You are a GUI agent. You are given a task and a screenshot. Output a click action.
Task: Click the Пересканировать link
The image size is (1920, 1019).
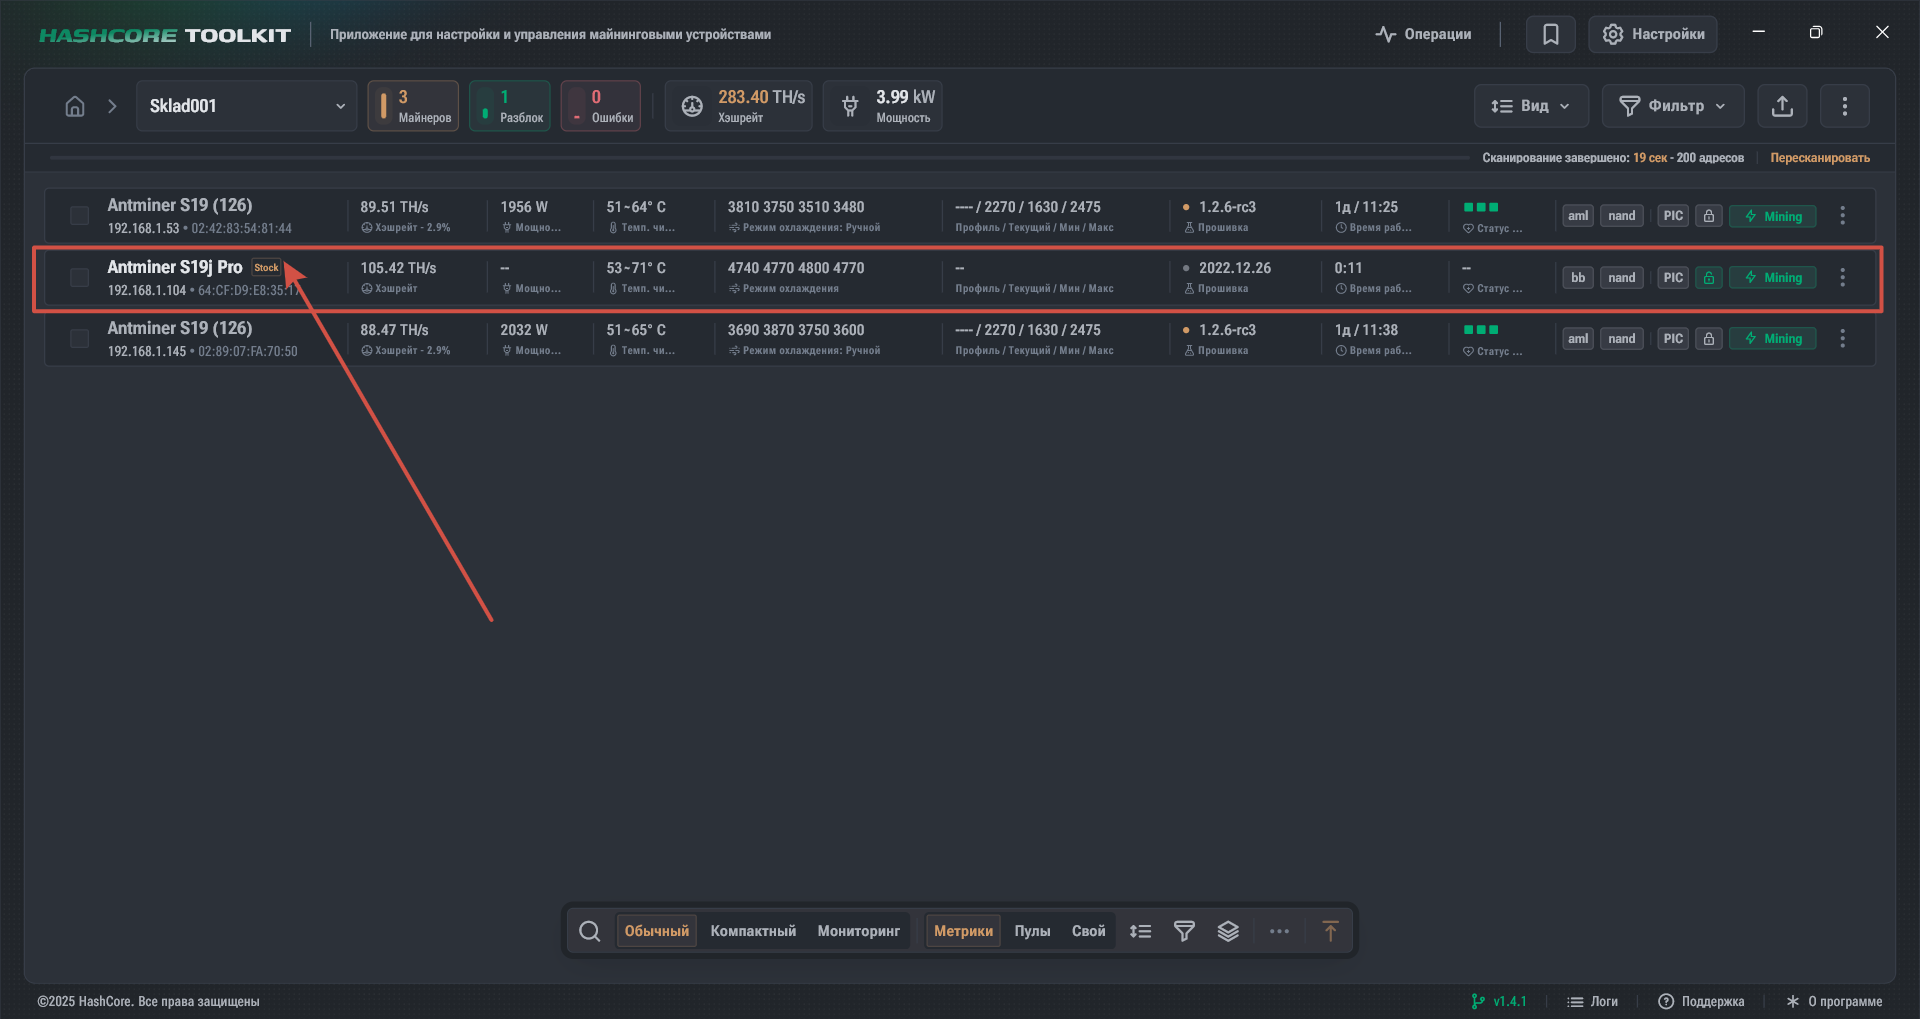coord(1820,158)
